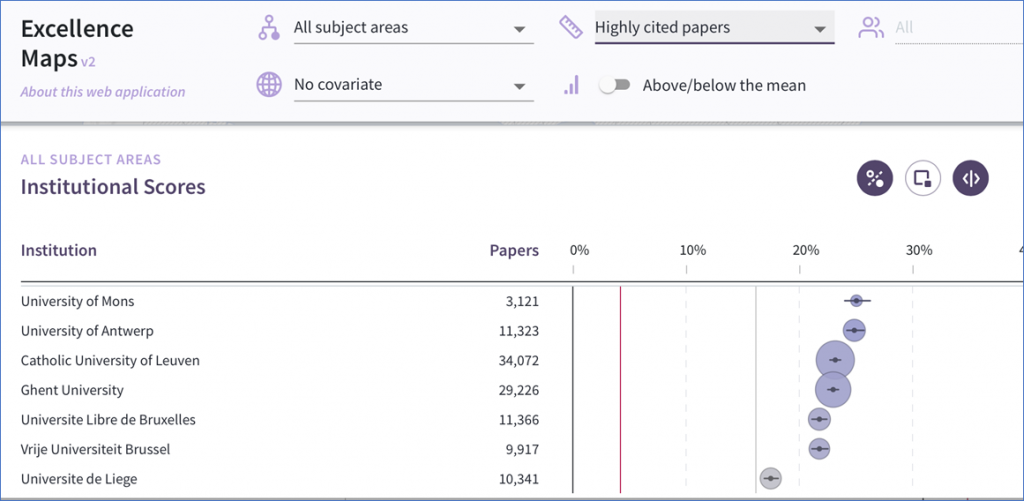
Task: Select the Universite de Liege row
Action: [522, 479]
